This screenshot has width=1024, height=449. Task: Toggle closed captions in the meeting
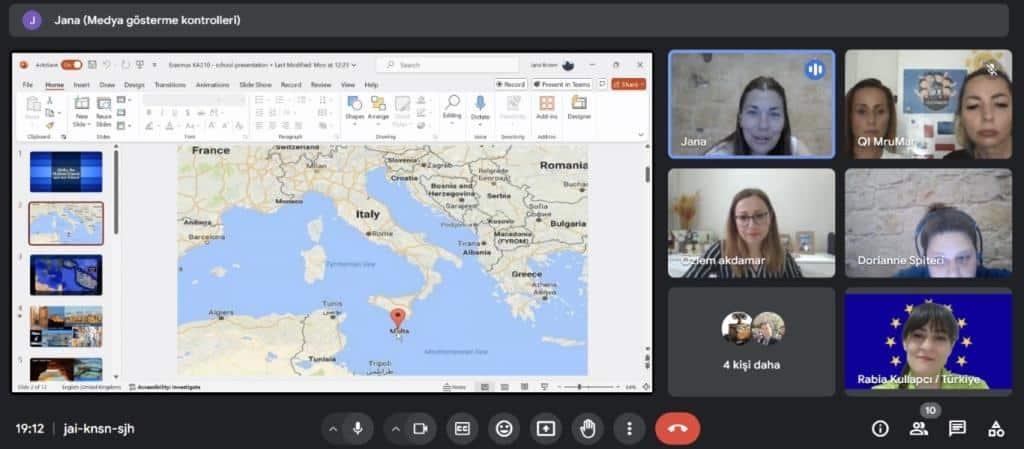click(462, 428)
